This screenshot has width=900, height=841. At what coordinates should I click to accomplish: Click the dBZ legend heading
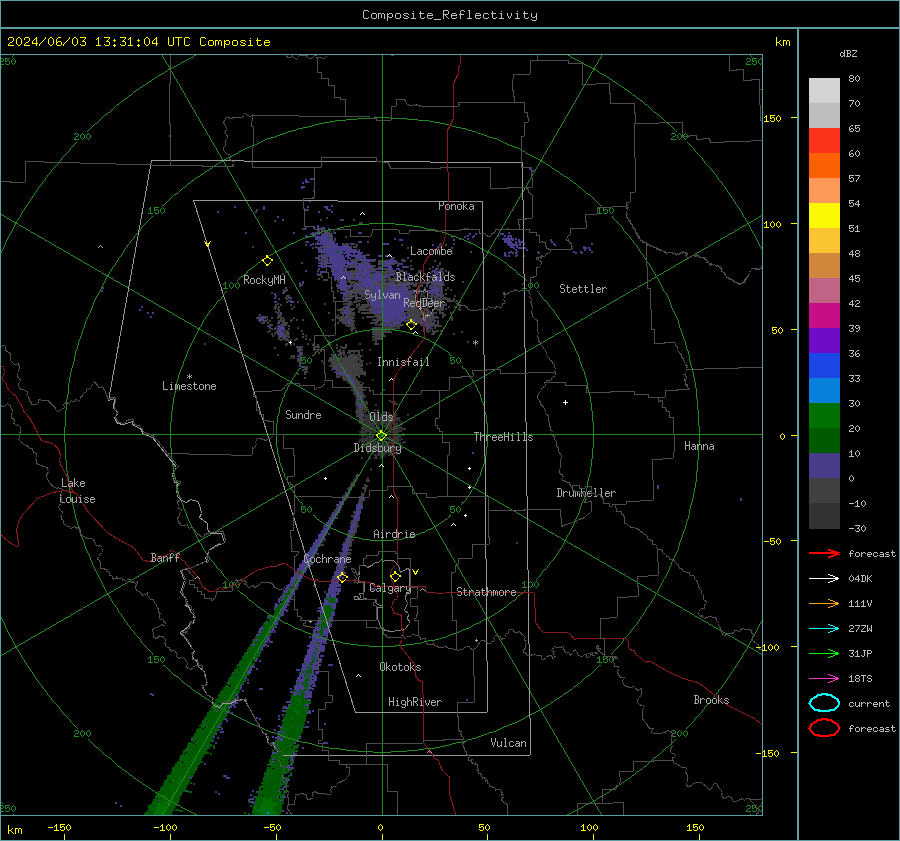848,53
